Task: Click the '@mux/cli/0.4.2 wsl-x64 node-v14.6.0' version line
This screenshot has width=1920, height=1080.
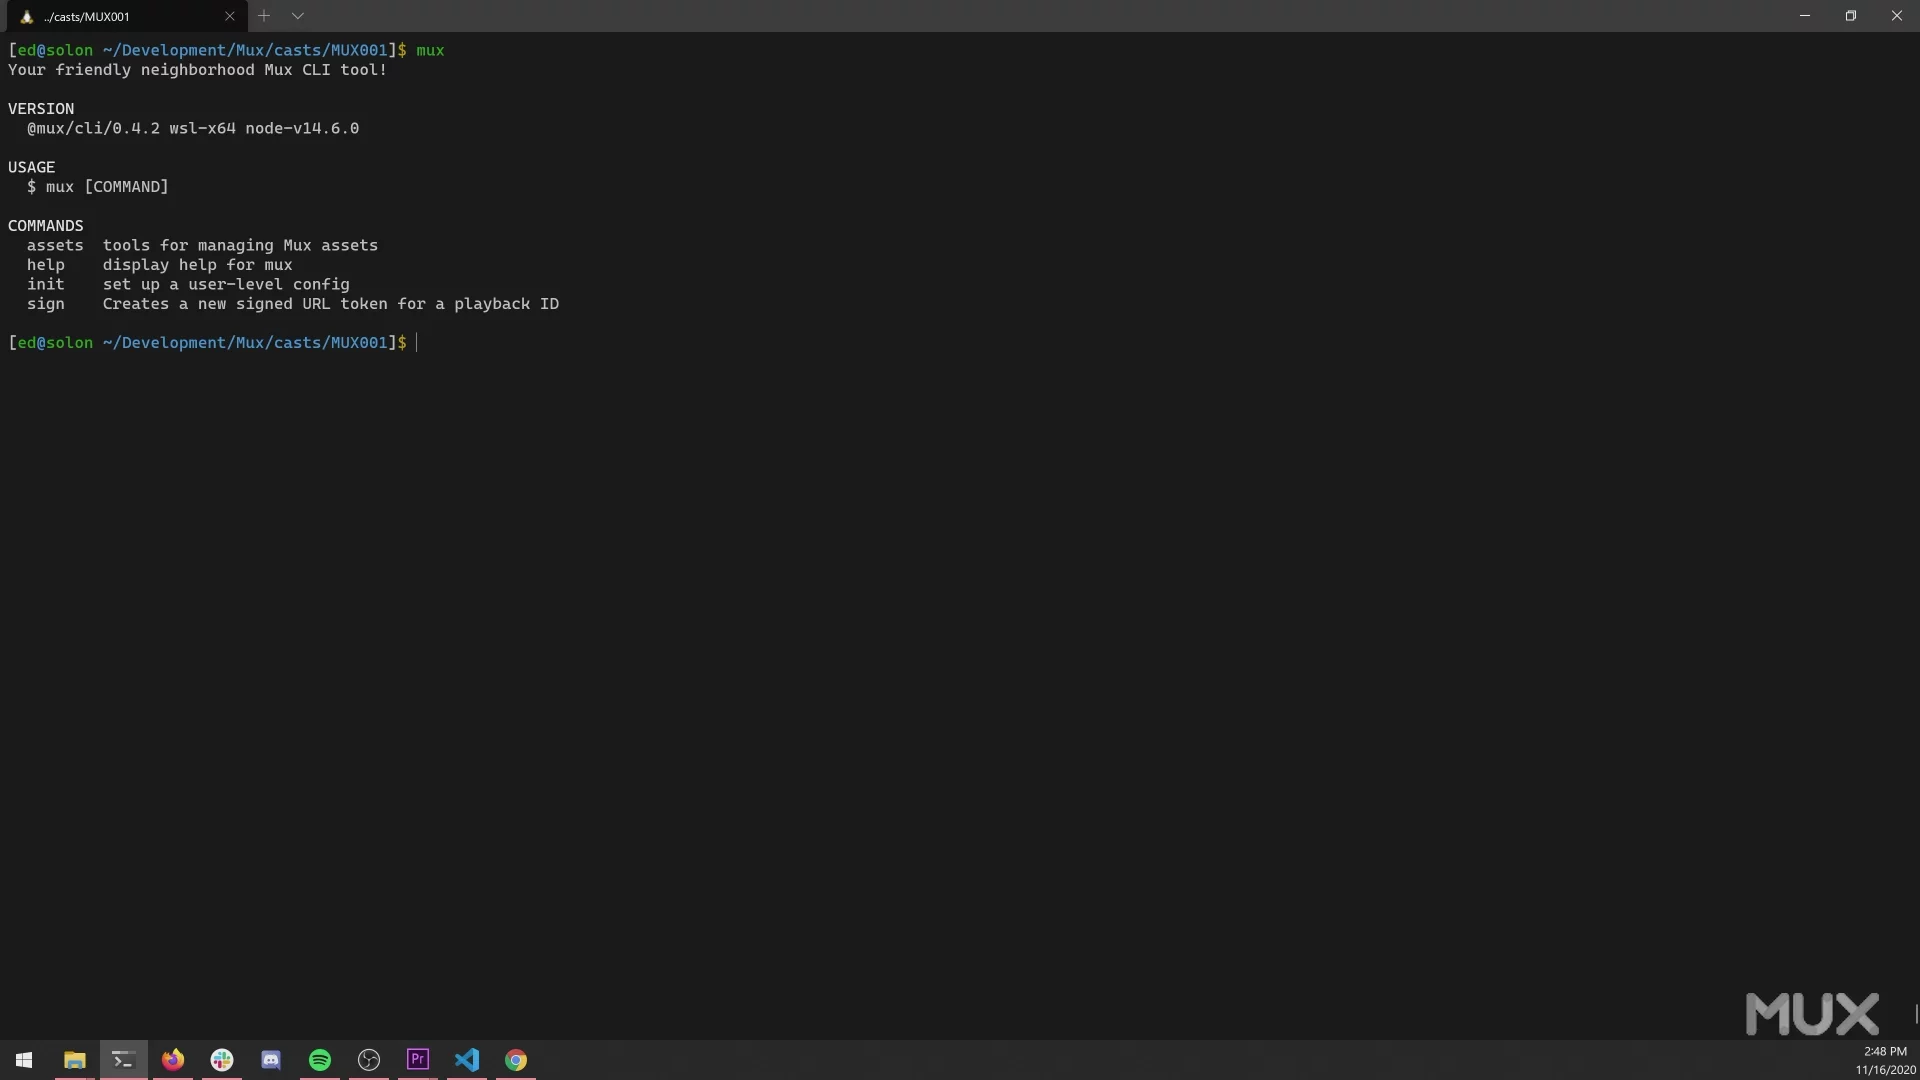Action: [193, 129]
